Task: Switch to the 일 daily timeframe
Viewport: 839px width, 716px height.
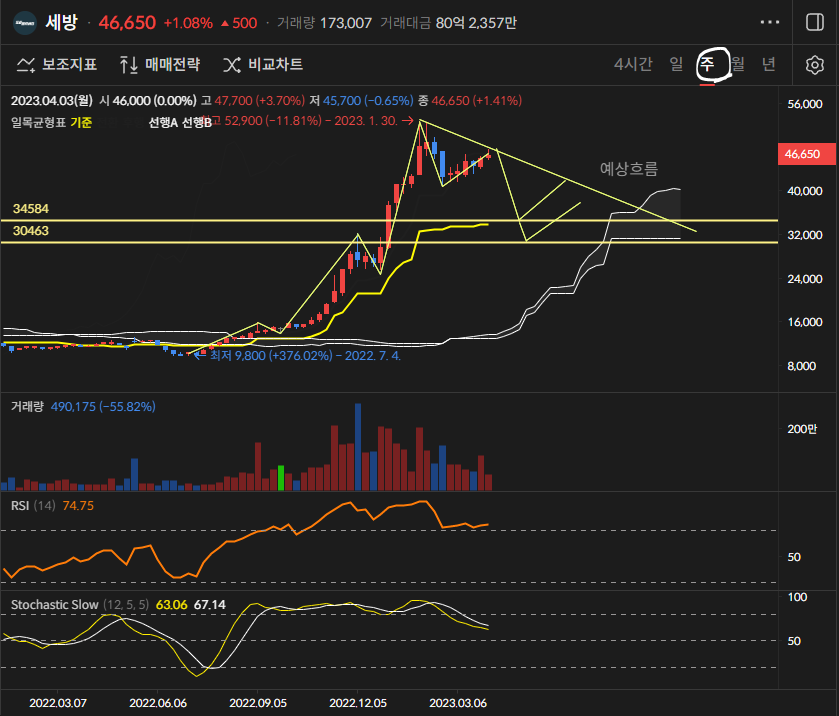Action: tap(676, 65)
